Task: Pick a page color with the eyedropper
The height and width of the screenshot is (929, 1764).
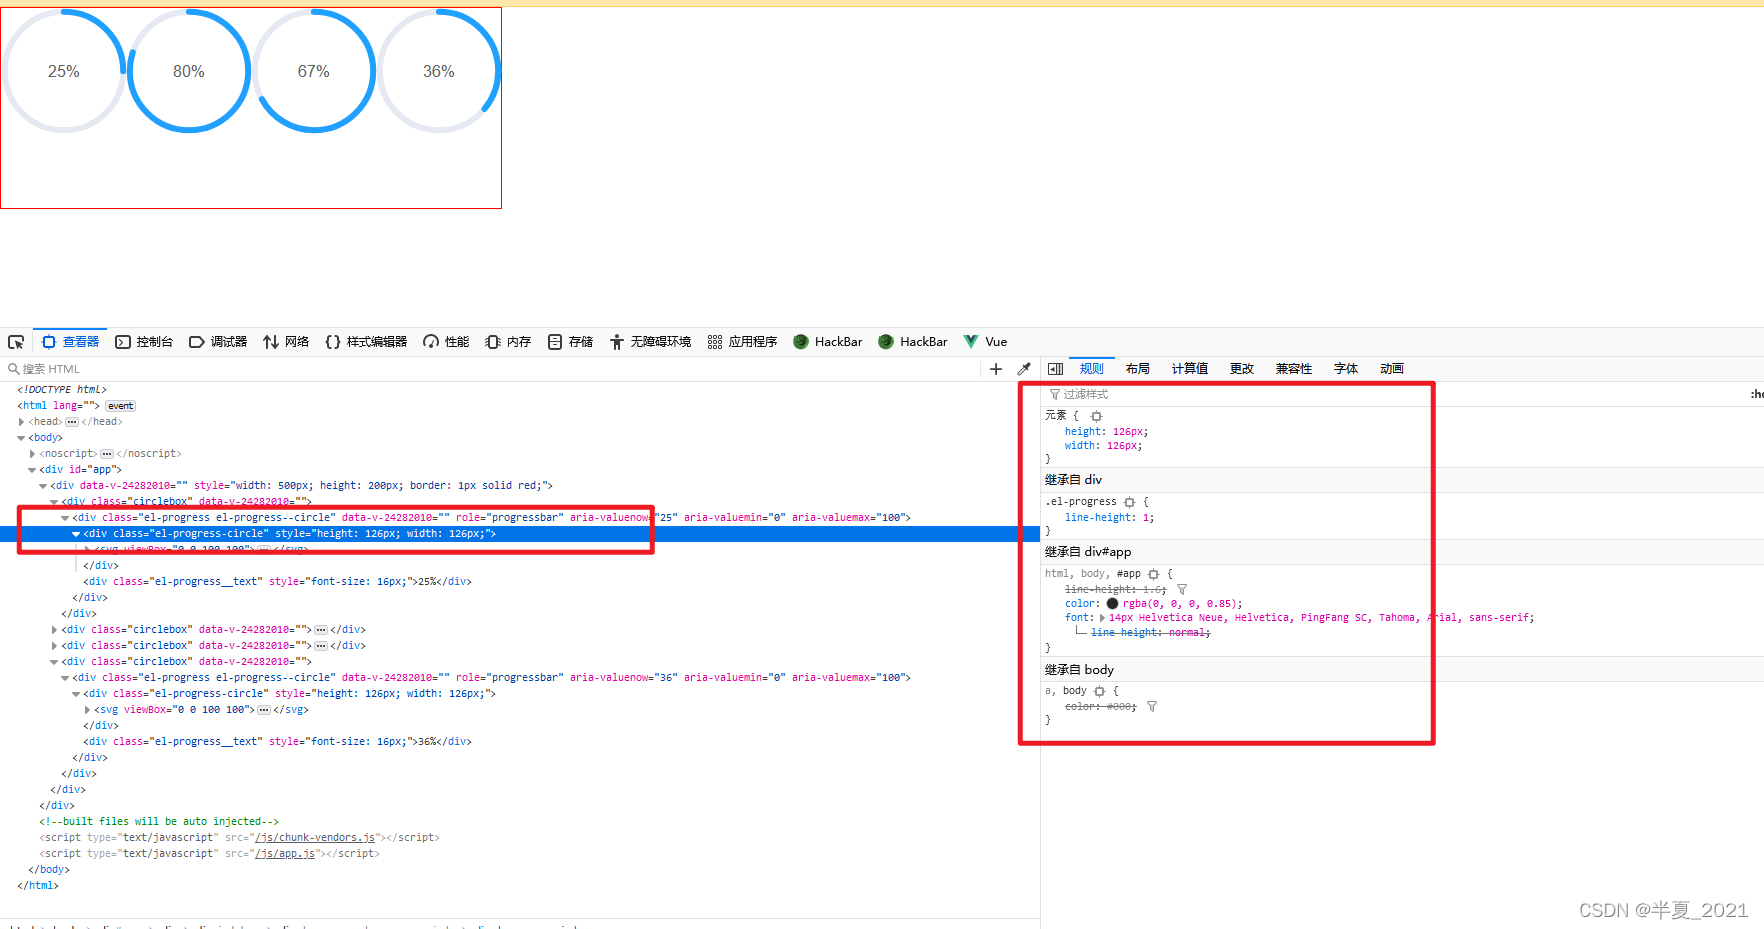Action: tap(1024, 369)
